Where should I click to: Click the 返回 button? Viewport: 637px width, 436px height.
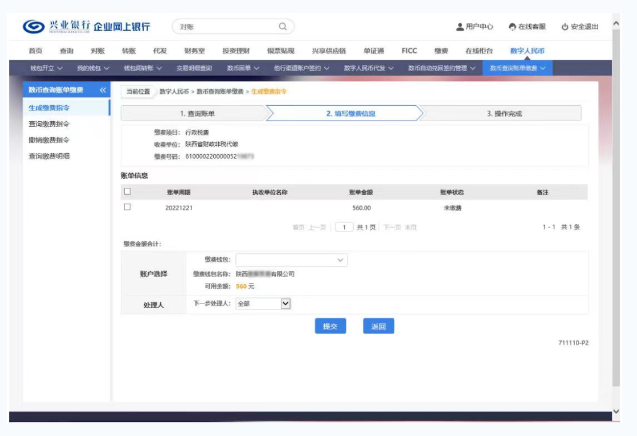[378, 326]
